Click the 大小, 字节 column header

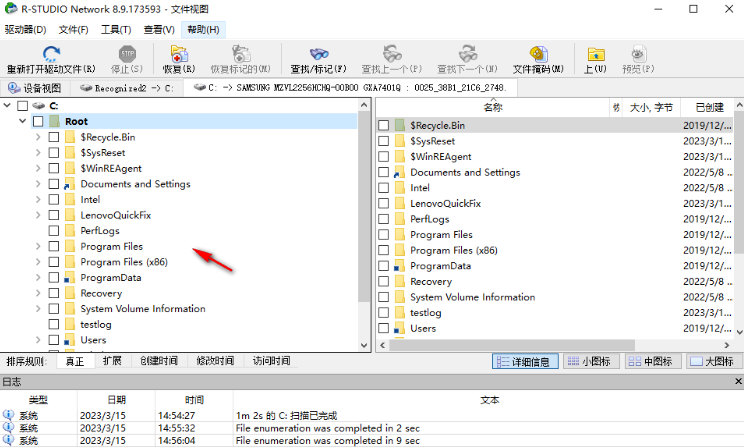click(651, 108)
